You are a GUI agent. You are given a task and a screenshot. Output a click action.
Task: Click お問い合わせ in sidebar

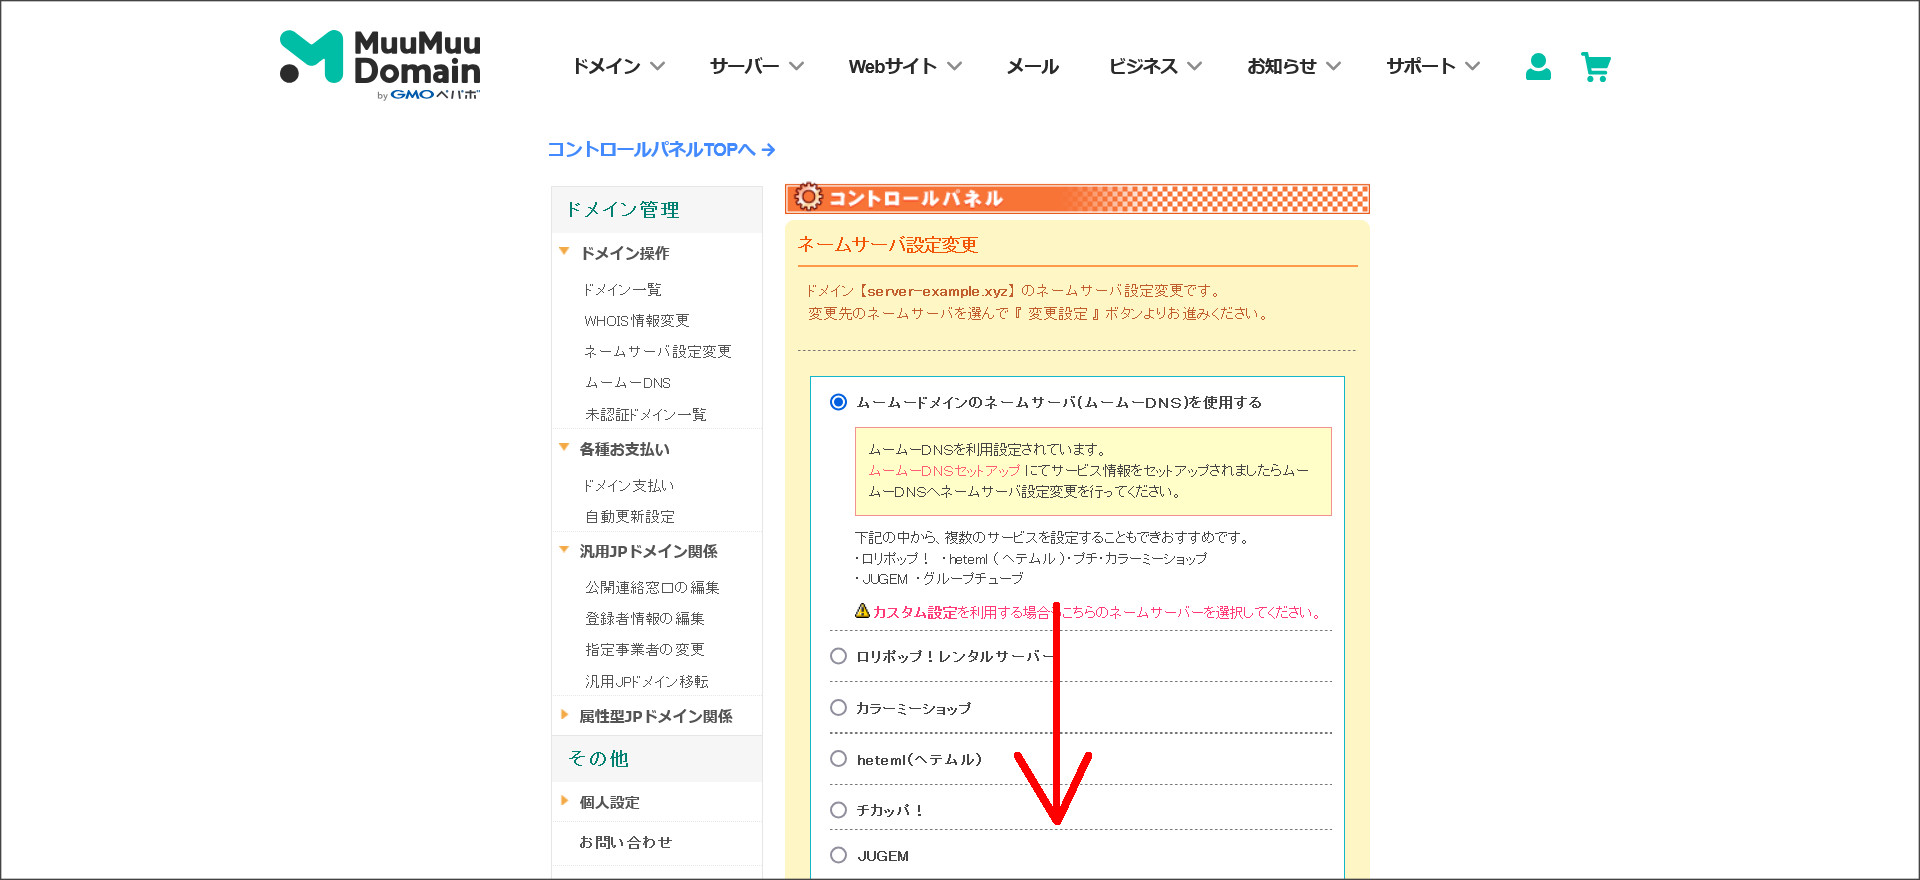(x=625, y=842)
